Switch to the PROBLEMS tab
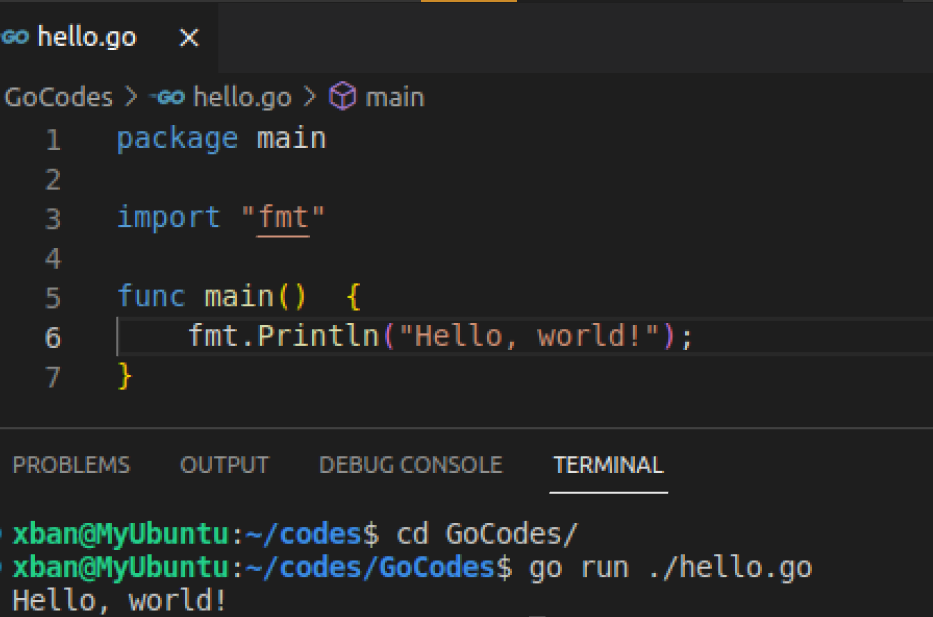Image resolution: width=933 pixels, height=617 pixels. coord(71,465)
